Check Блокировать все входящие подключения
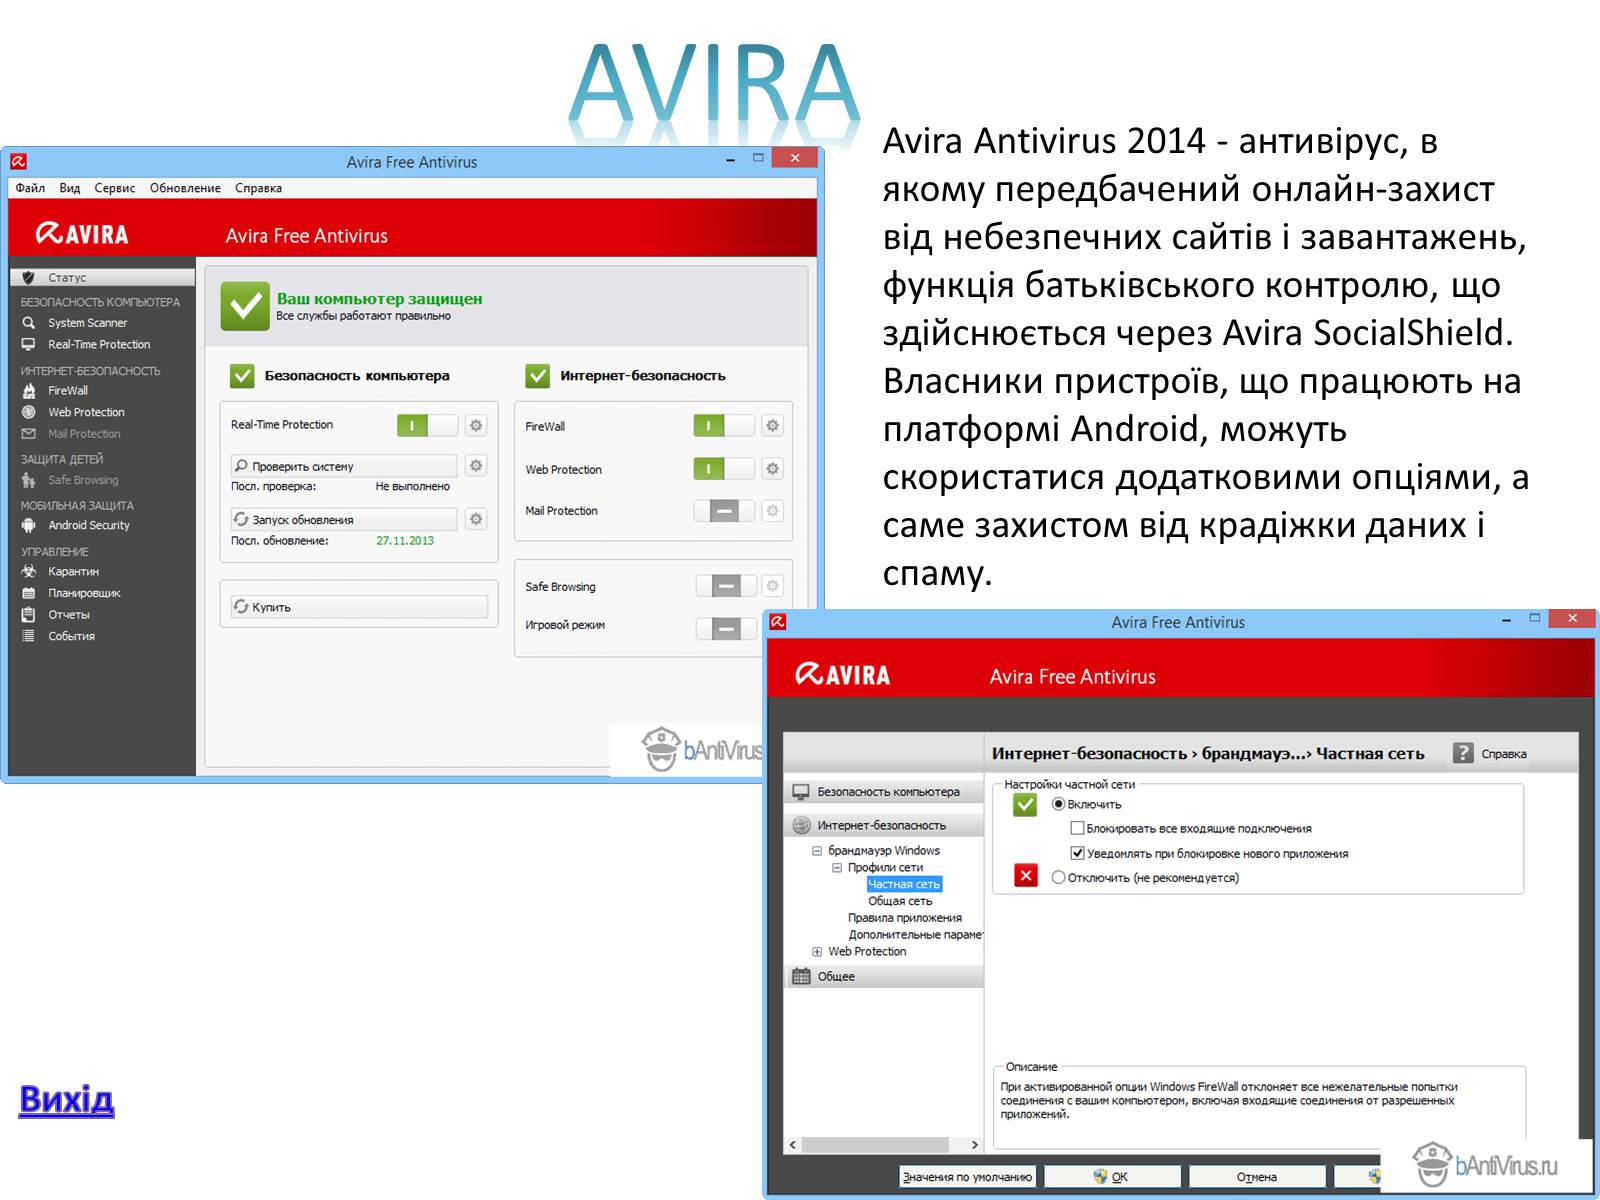The image size is (1600, 1200). click(1077, 828)
